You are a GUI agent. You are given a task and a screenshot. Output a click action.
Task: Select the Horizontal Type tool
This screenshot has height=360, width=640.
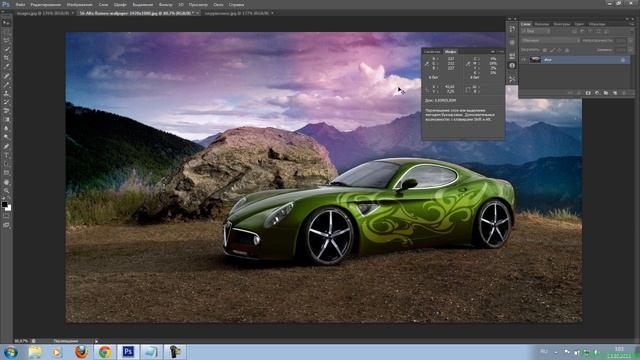click(x=6, y=155)
